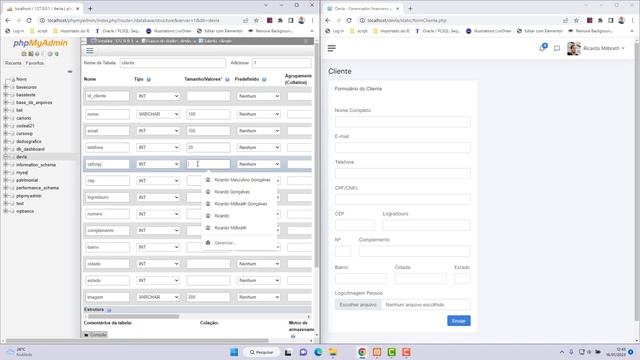Open new tab in phpMyAdmin browser window
This screenshot has height=360, width=640.
[90, 8]
